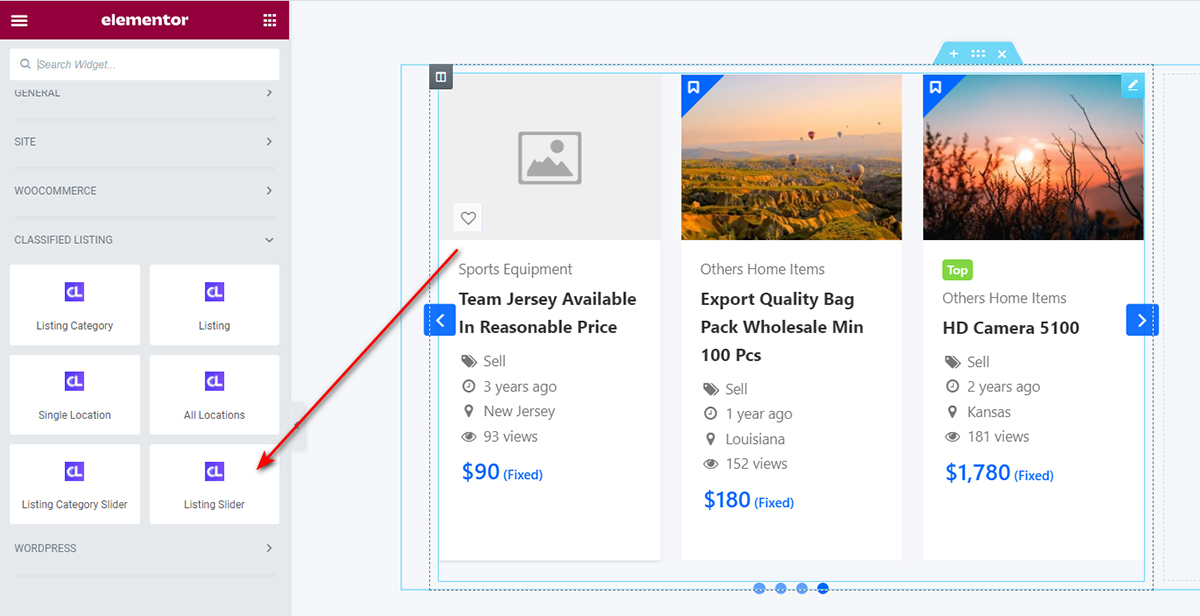Open Others Home Items on Bag Pack card

tap(763, 269)
